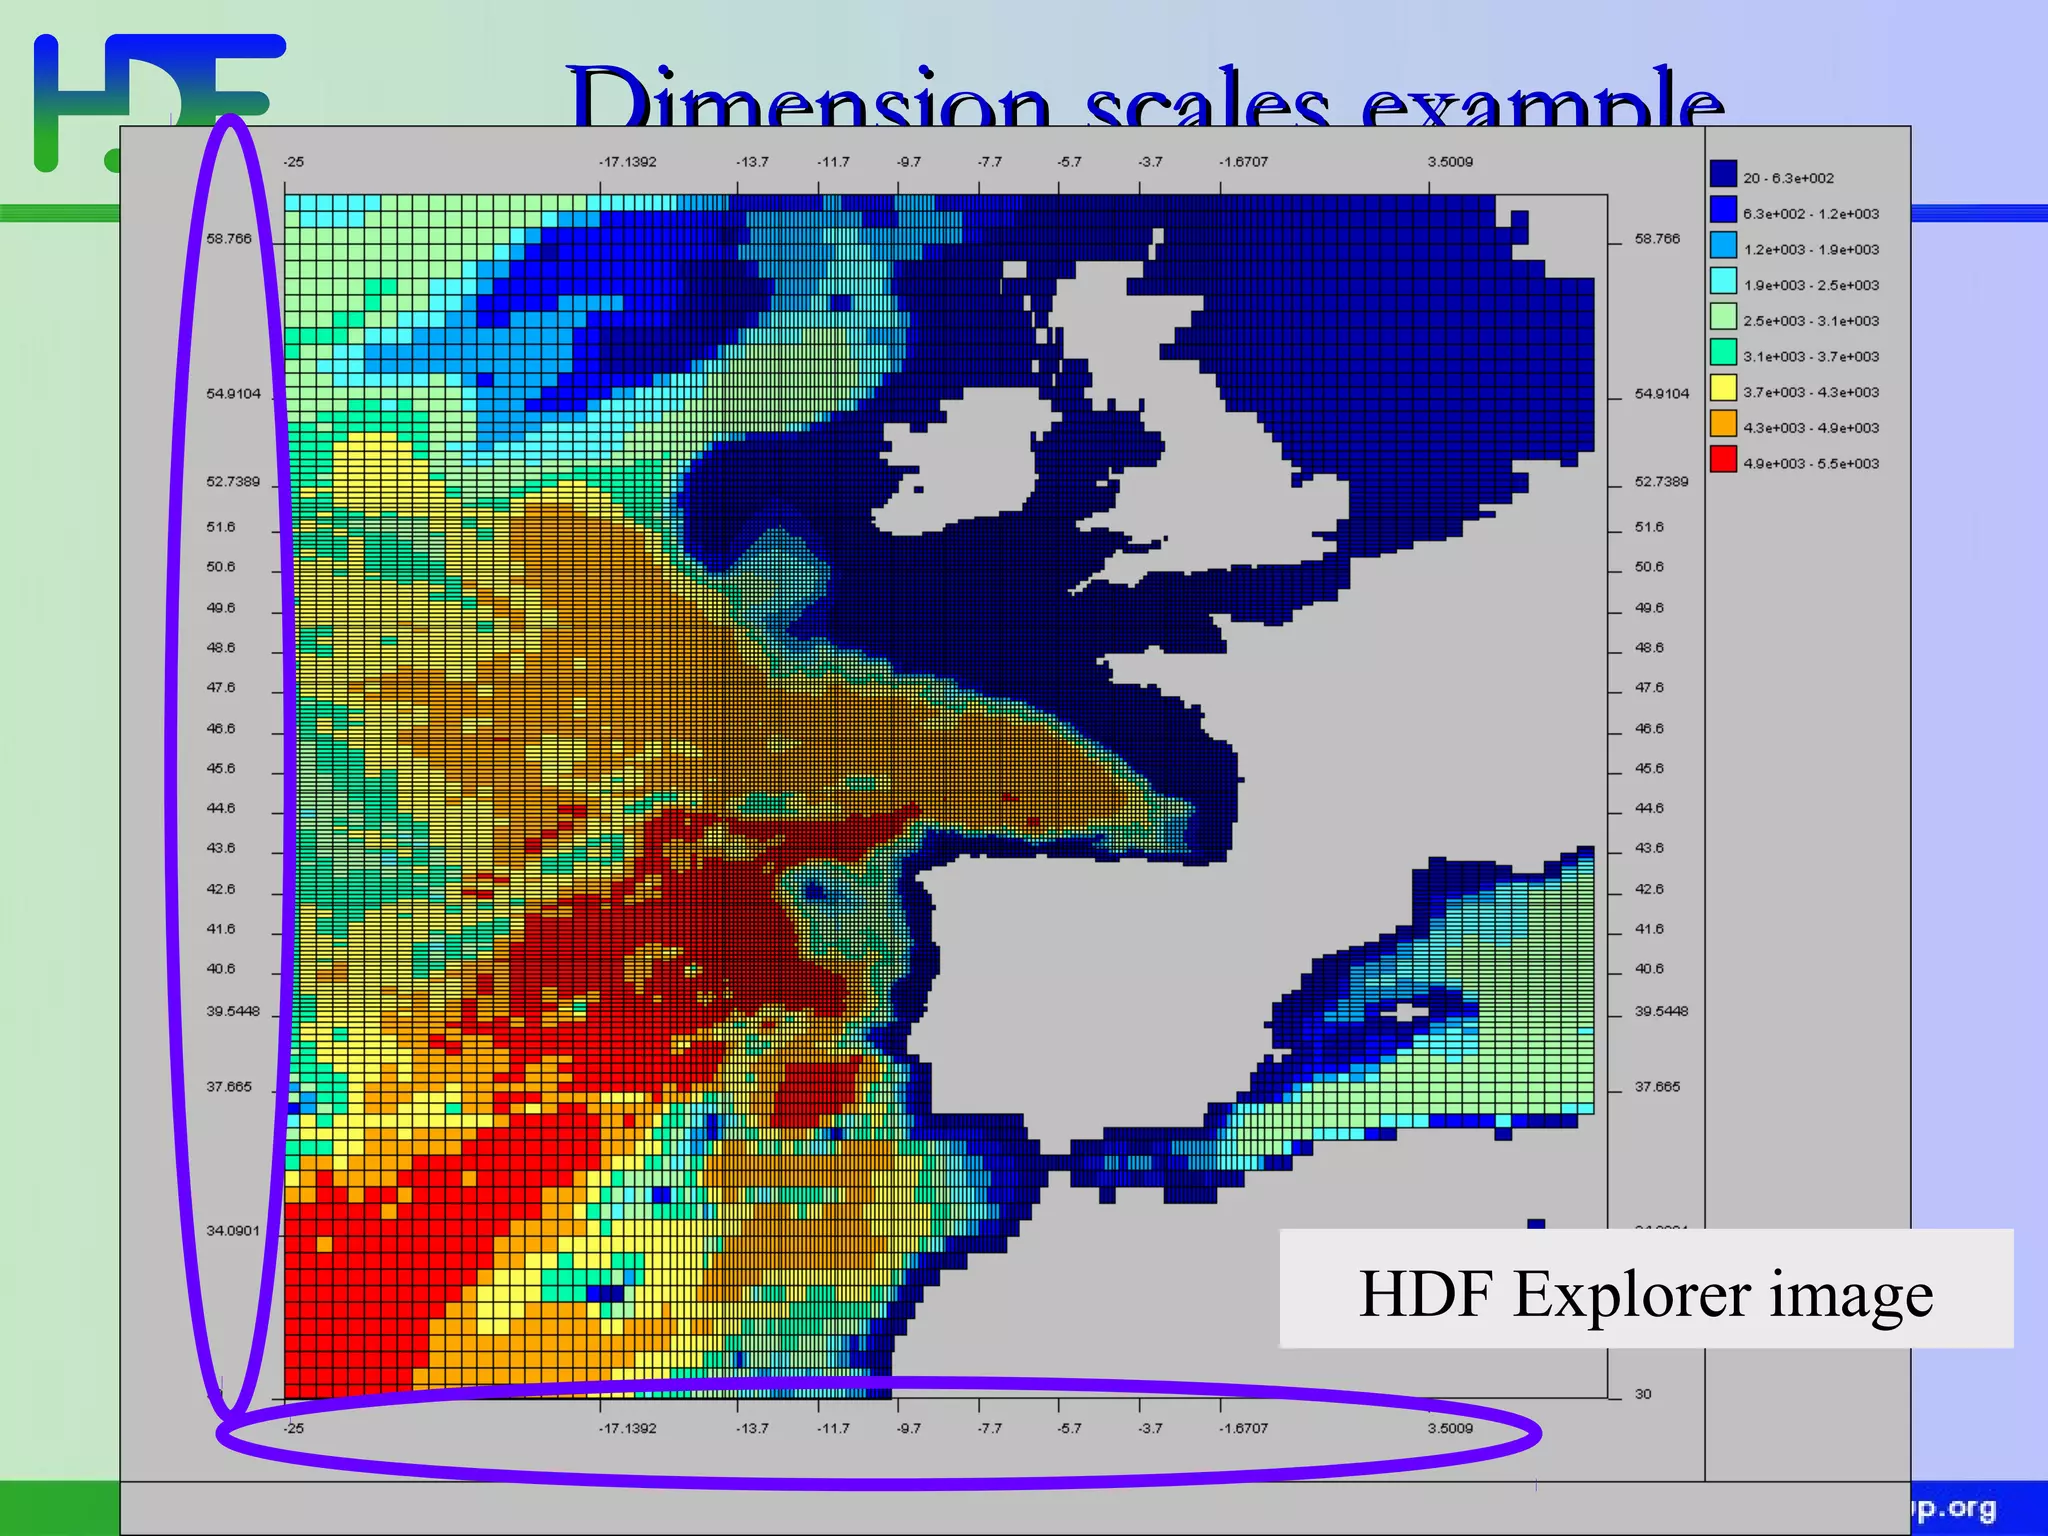The image size is (2048, 1536).
Task: Click the bottom axis label '-1.6707'
Action: (x=1243, y=1428)
